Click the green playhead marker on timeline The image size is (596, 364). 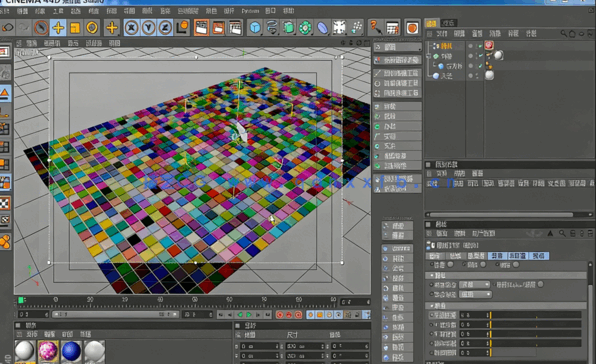[21, 300]
